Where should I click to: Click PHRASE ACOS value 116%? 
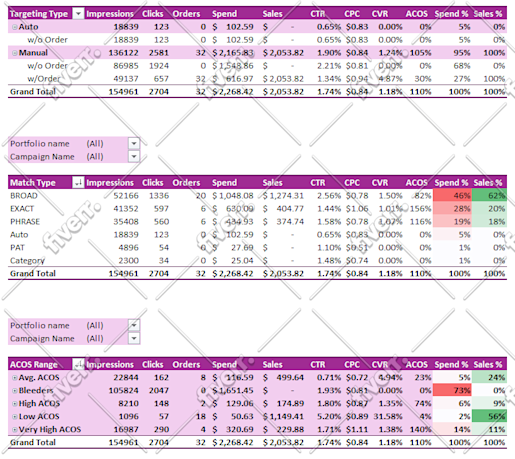[421, 222]
